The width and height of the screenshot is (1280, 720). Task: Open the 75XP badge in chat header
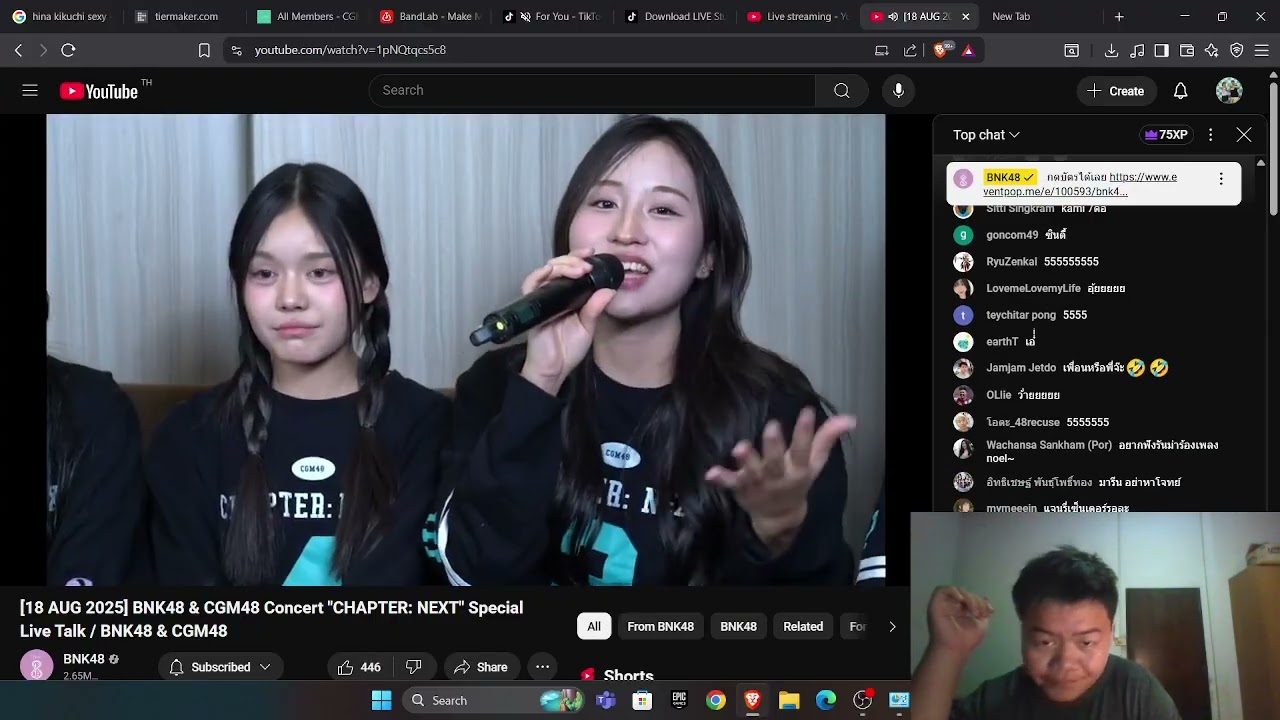click(x=1167, y=135)
